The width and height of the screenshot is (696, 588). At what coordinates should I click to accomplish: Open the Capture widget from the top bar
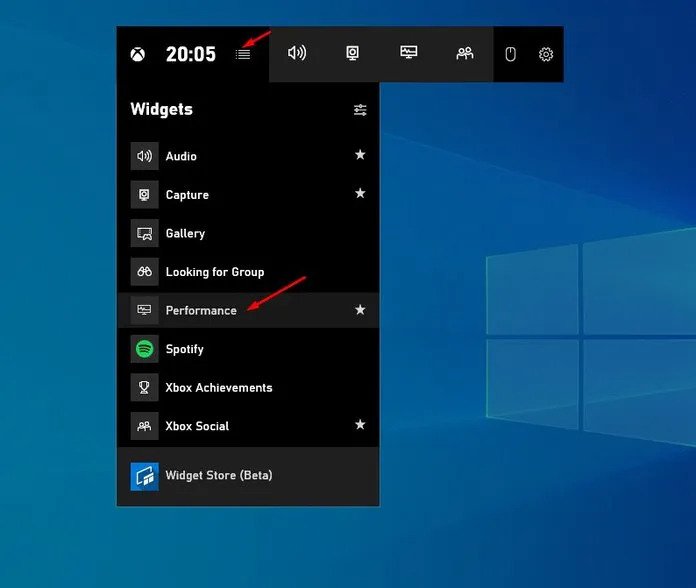(x=352, y=53)
